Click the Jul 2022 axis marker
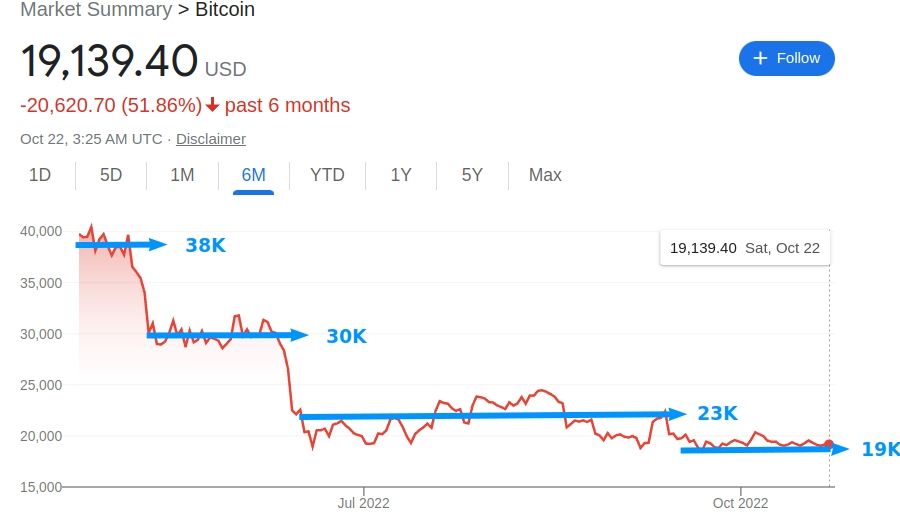The image size is (900, 520). click(x=363, y=503)
